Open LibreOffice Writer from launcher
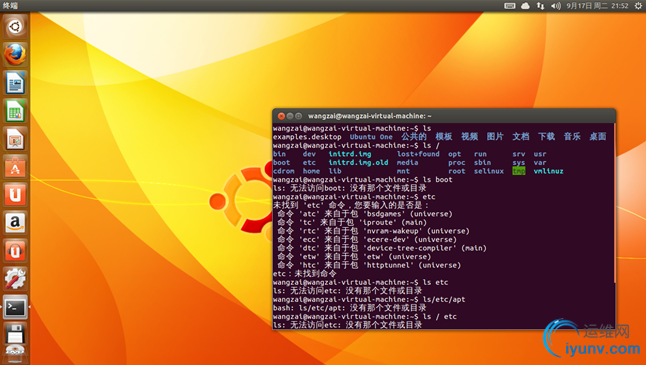The height and width of the screenshot is (365, 646). [x=15, y=82]
